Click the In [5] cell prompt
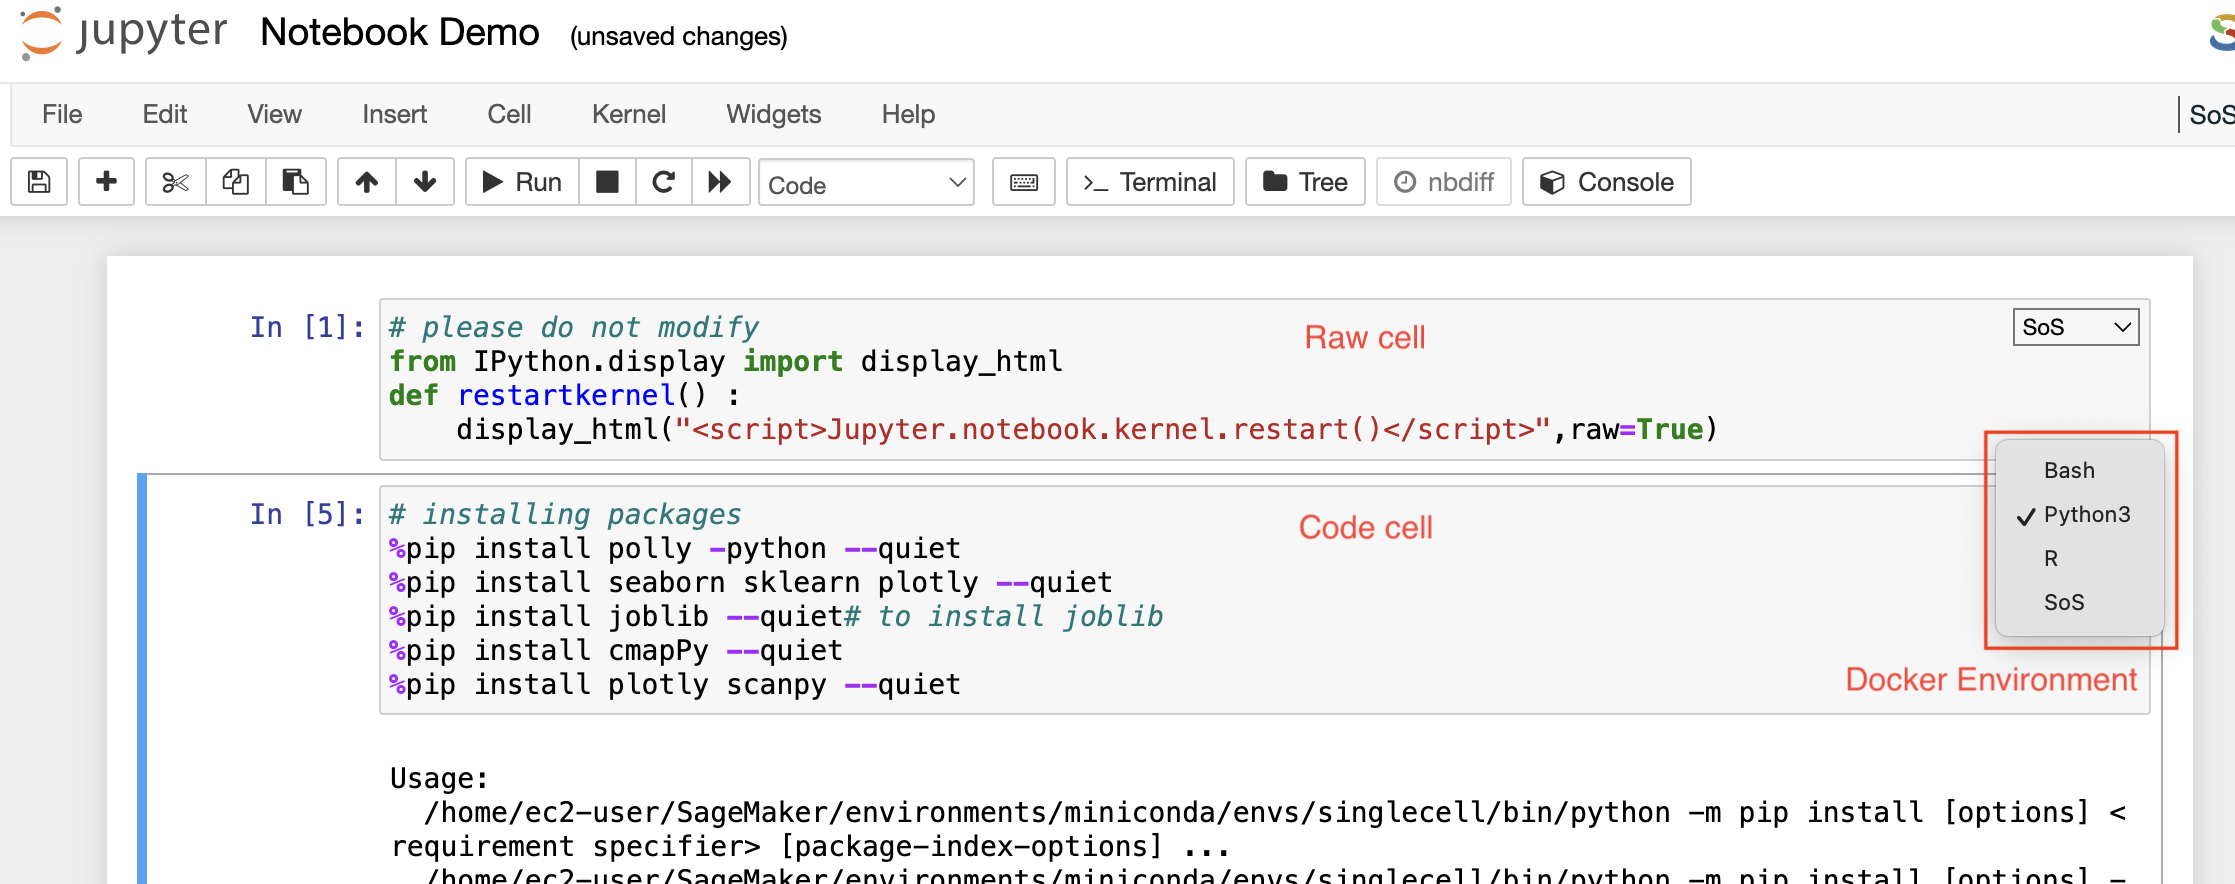Image resolution: width=2235 pixels, height=884 pixels. pyautogui.click(x=307, y=514)
